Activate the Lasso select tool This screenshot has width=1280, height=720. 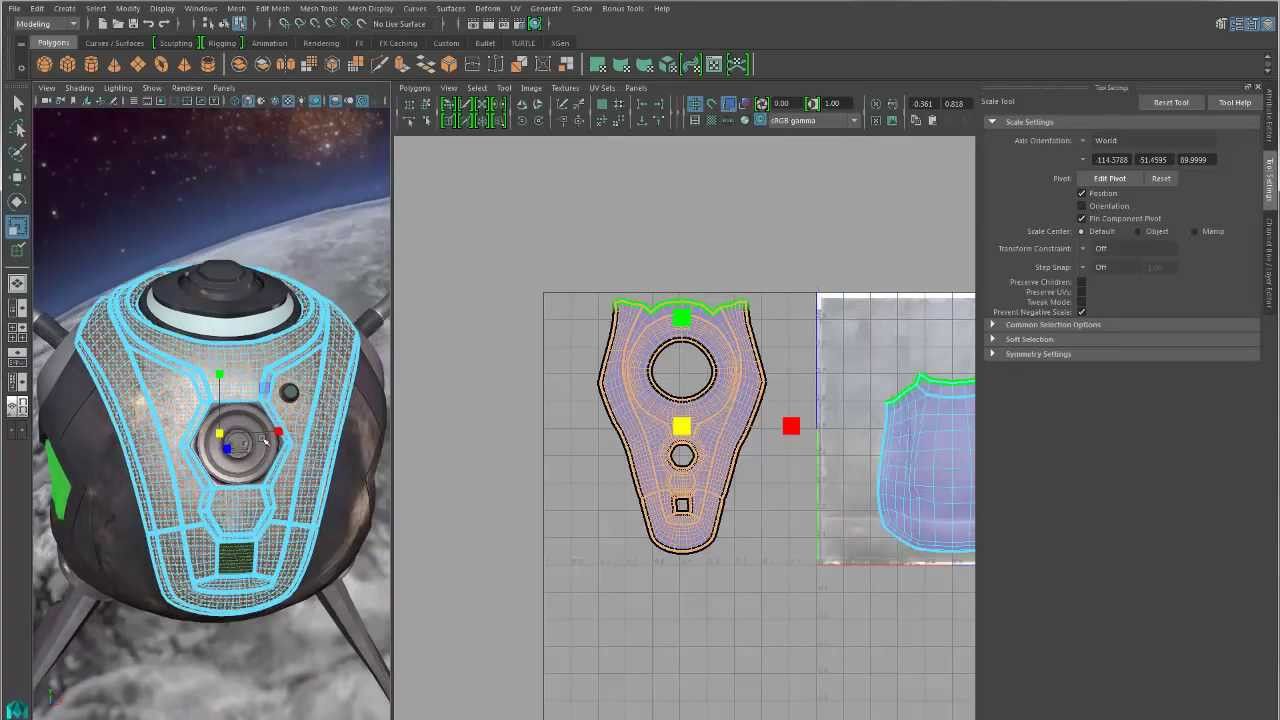pyautogui.click(x=17, y=129)
